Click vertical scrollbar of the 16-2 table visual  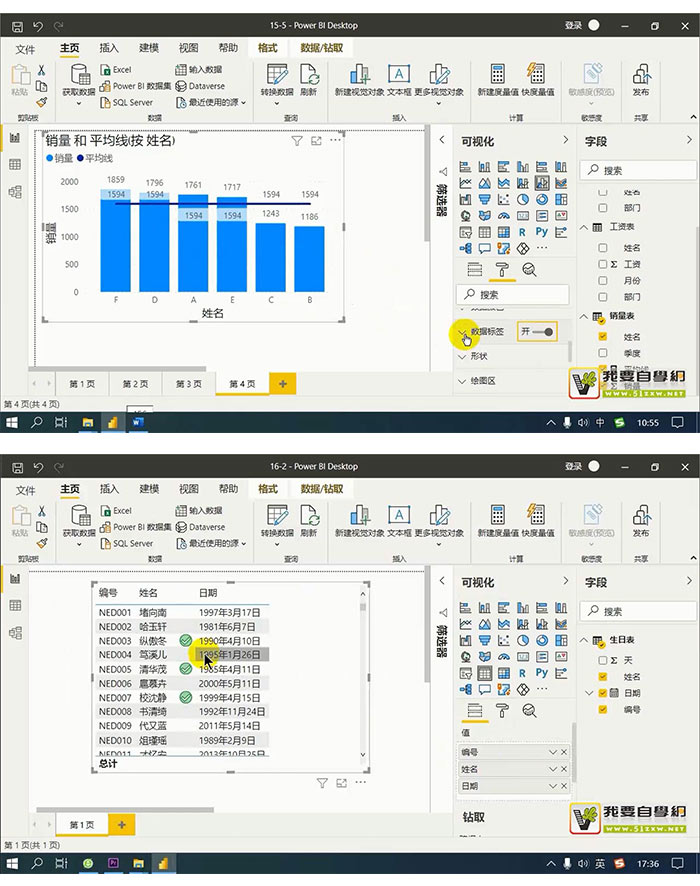click(363, 607)
